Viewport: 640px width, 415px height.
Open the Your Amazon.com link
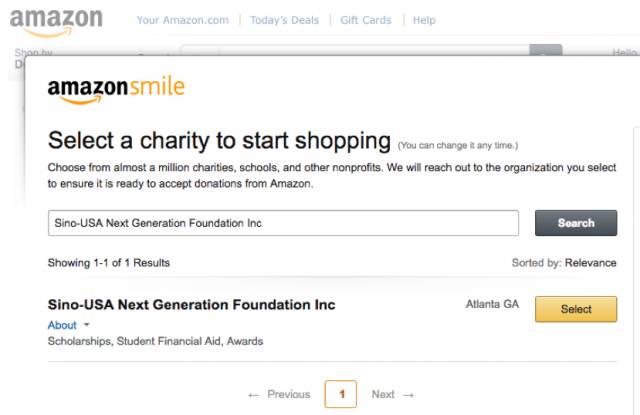tap(183, 20)
